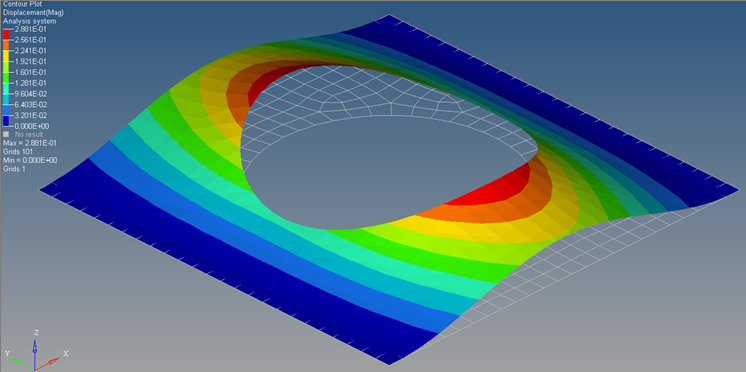Click the 1.281E-01 legend value
The width and height of the screenshot is (746, 372).
tap(30, 83)
